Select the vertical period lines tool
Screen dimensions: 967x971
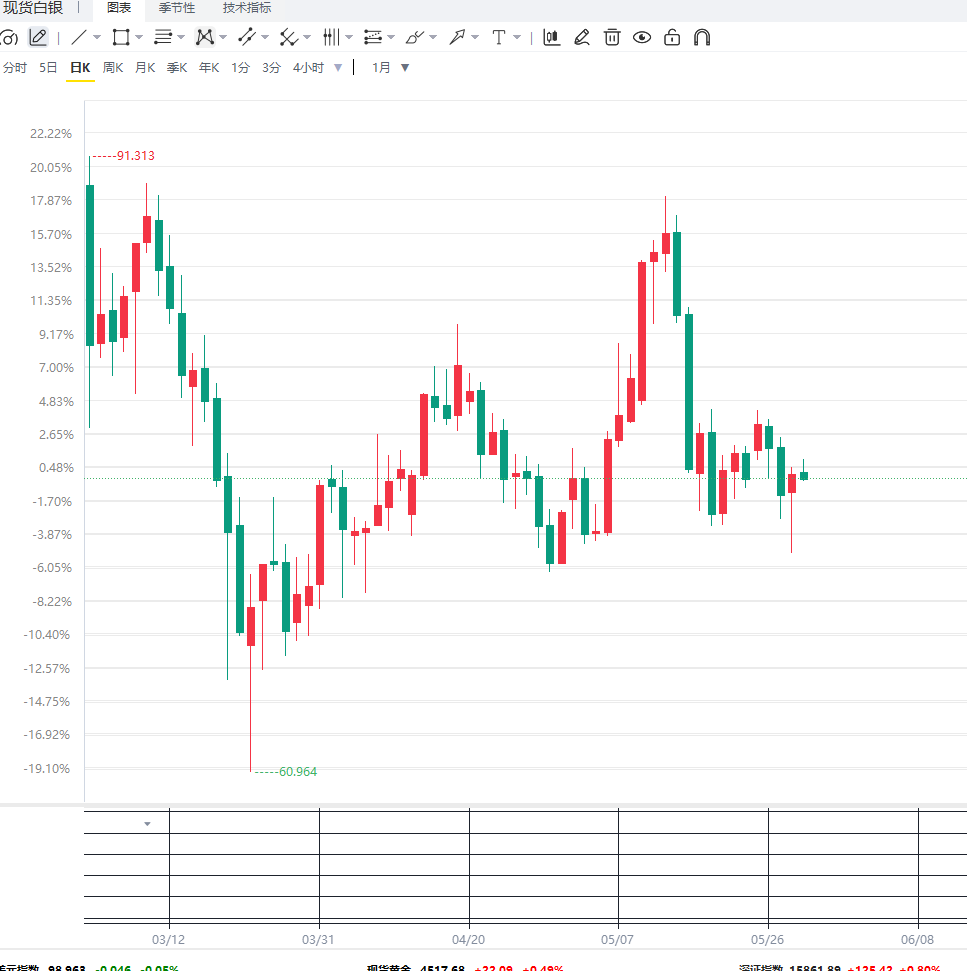click(x=331, y=37)
